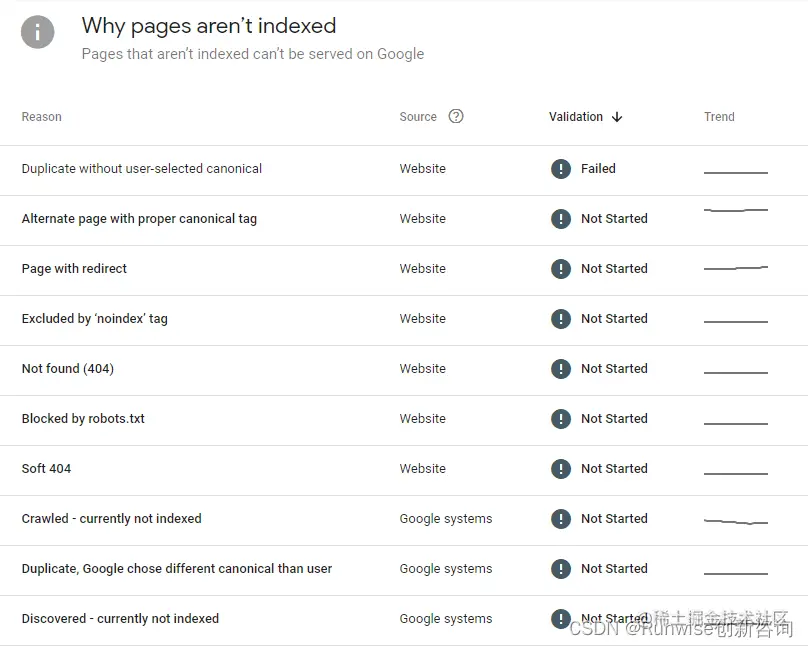
Task: Click the Source column header
Action: point(418,117)
